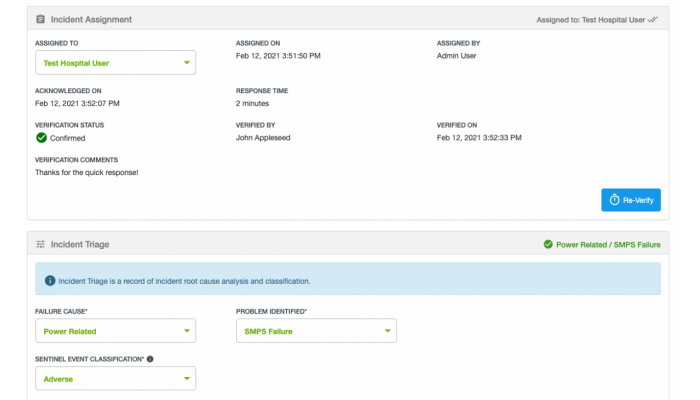Click the double-check icon beside Assigned to
The image size is (700, 400).
coord(653,20)
